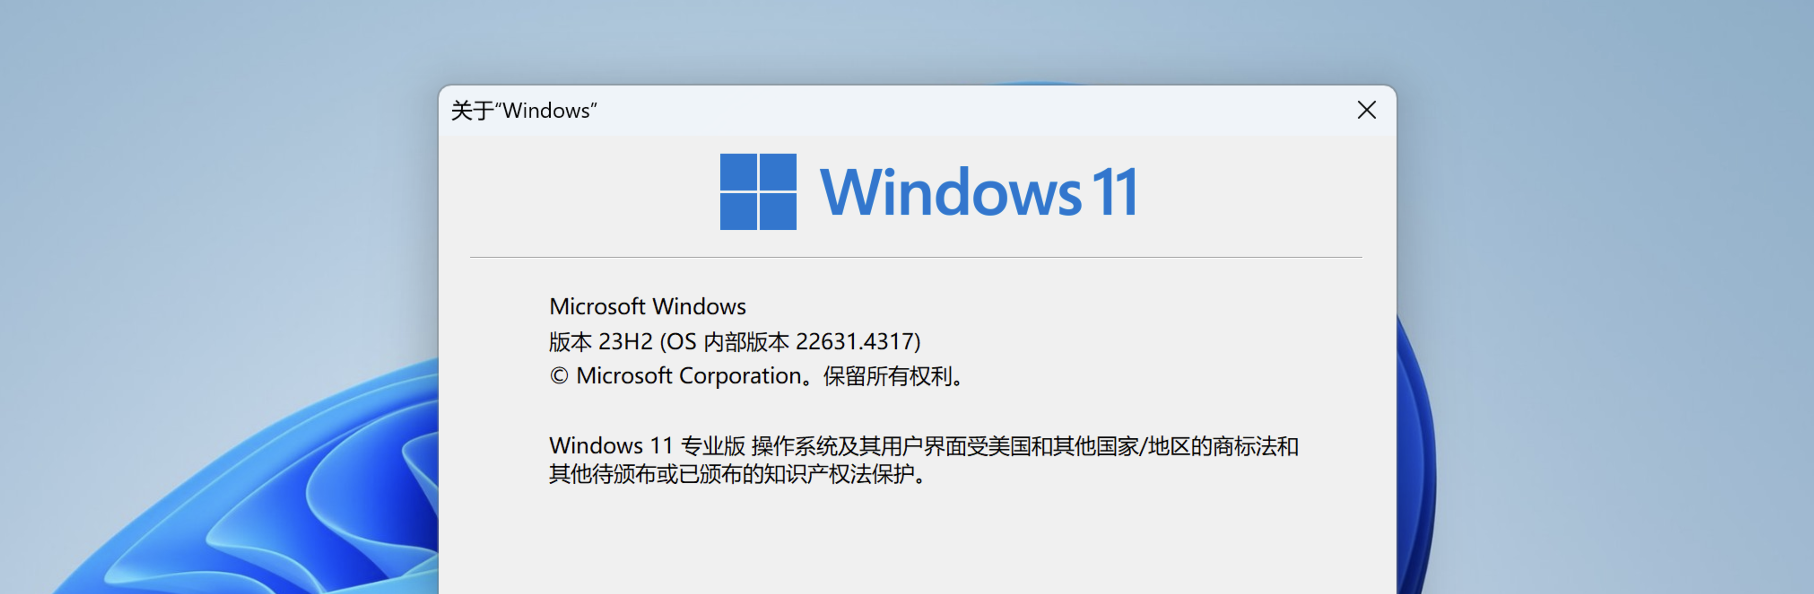
Task: Click the "11" numeral in the large logo
Action: pyautogui.click(x=1114, y=192)
